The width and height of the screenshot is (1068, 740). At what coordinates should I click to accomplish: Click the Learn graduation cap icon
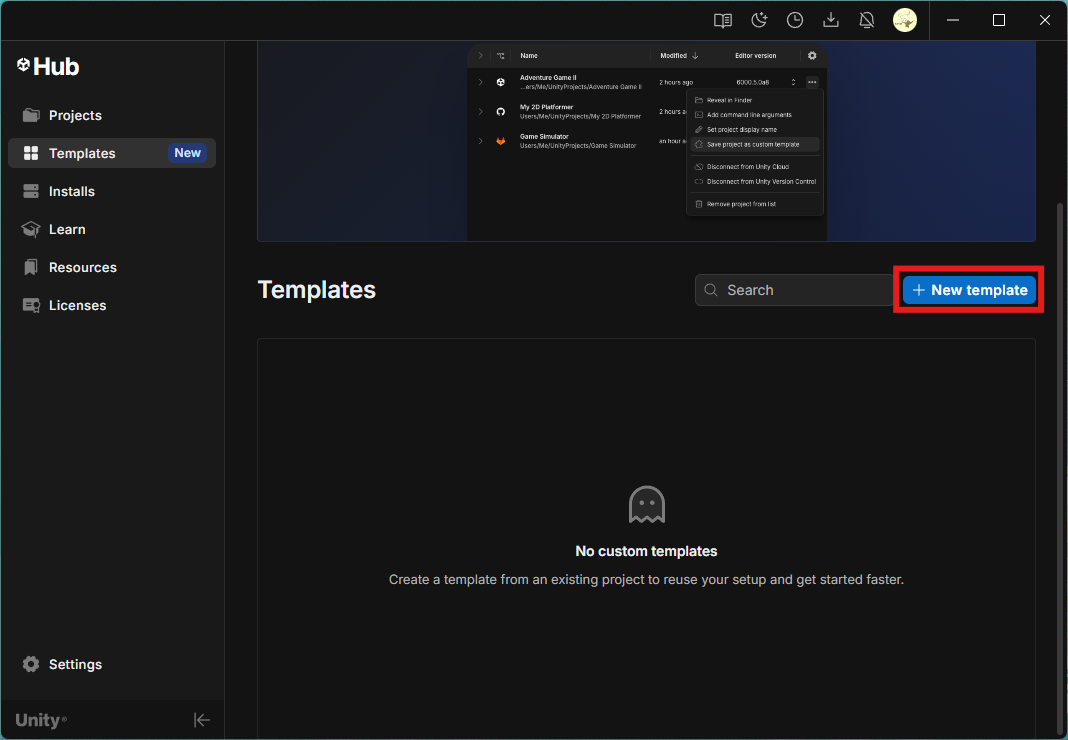pos(31,230)
